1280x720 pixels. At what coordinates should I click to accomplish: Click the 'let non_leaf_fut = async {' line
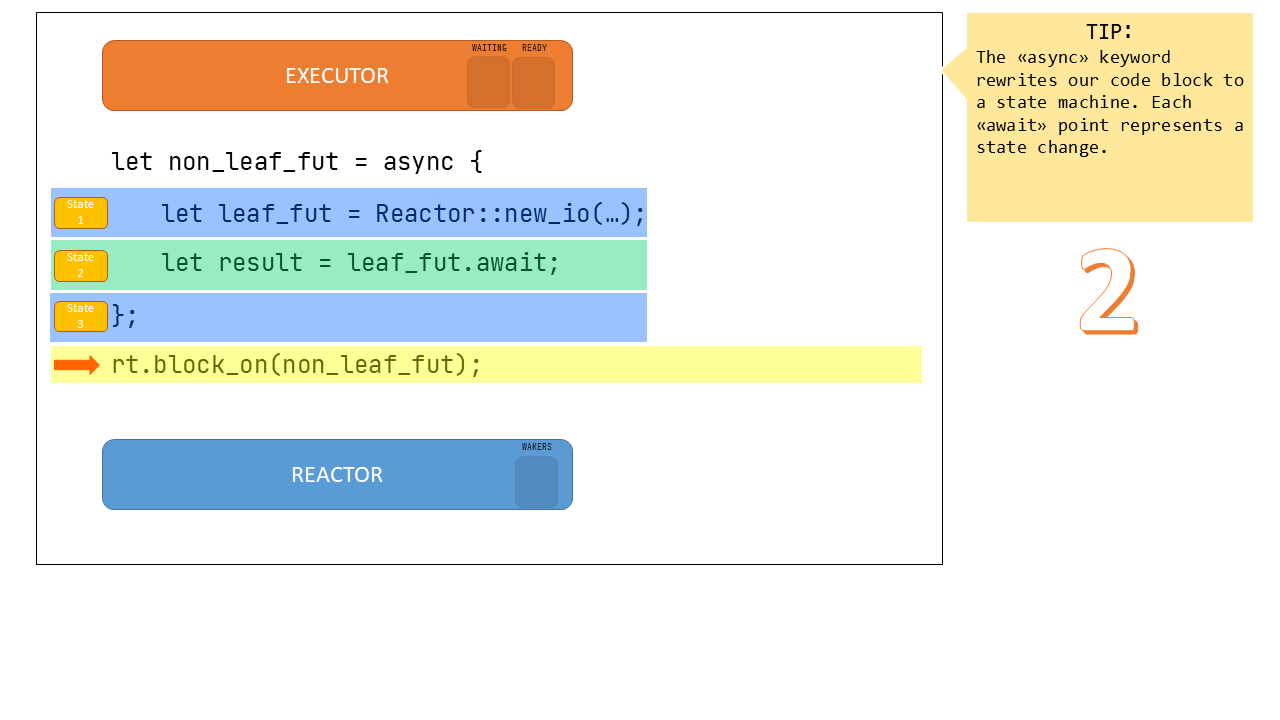296,162
